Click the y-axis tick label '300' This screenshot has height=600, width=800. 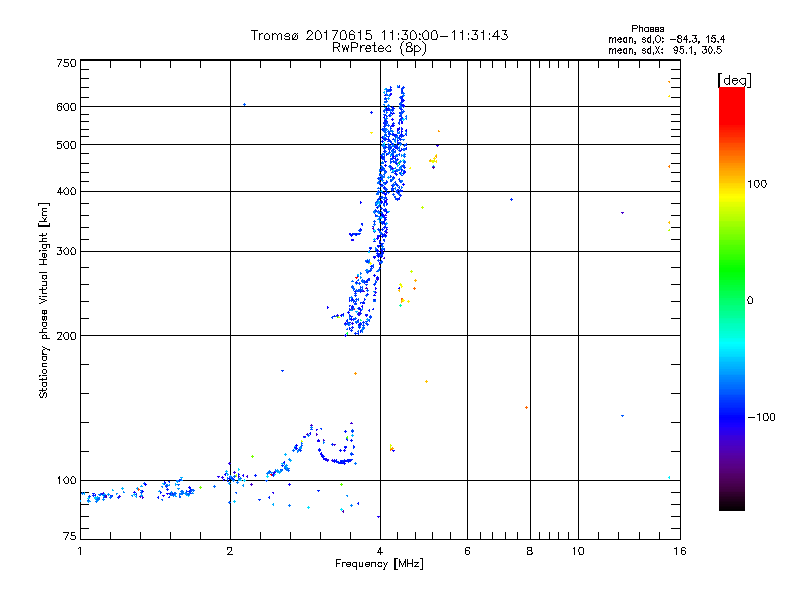[x=66, y=252]
